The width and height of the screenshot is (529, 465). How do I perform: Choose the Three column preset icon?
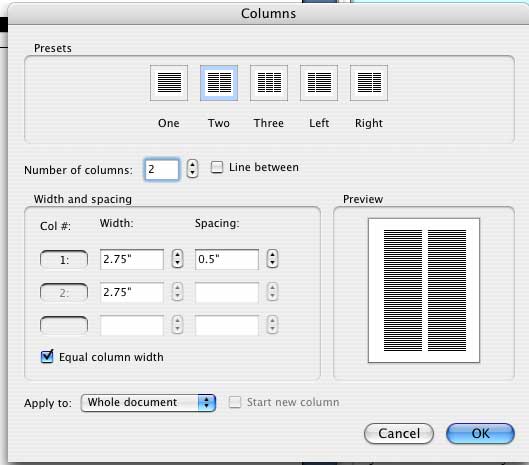[269, 83]
